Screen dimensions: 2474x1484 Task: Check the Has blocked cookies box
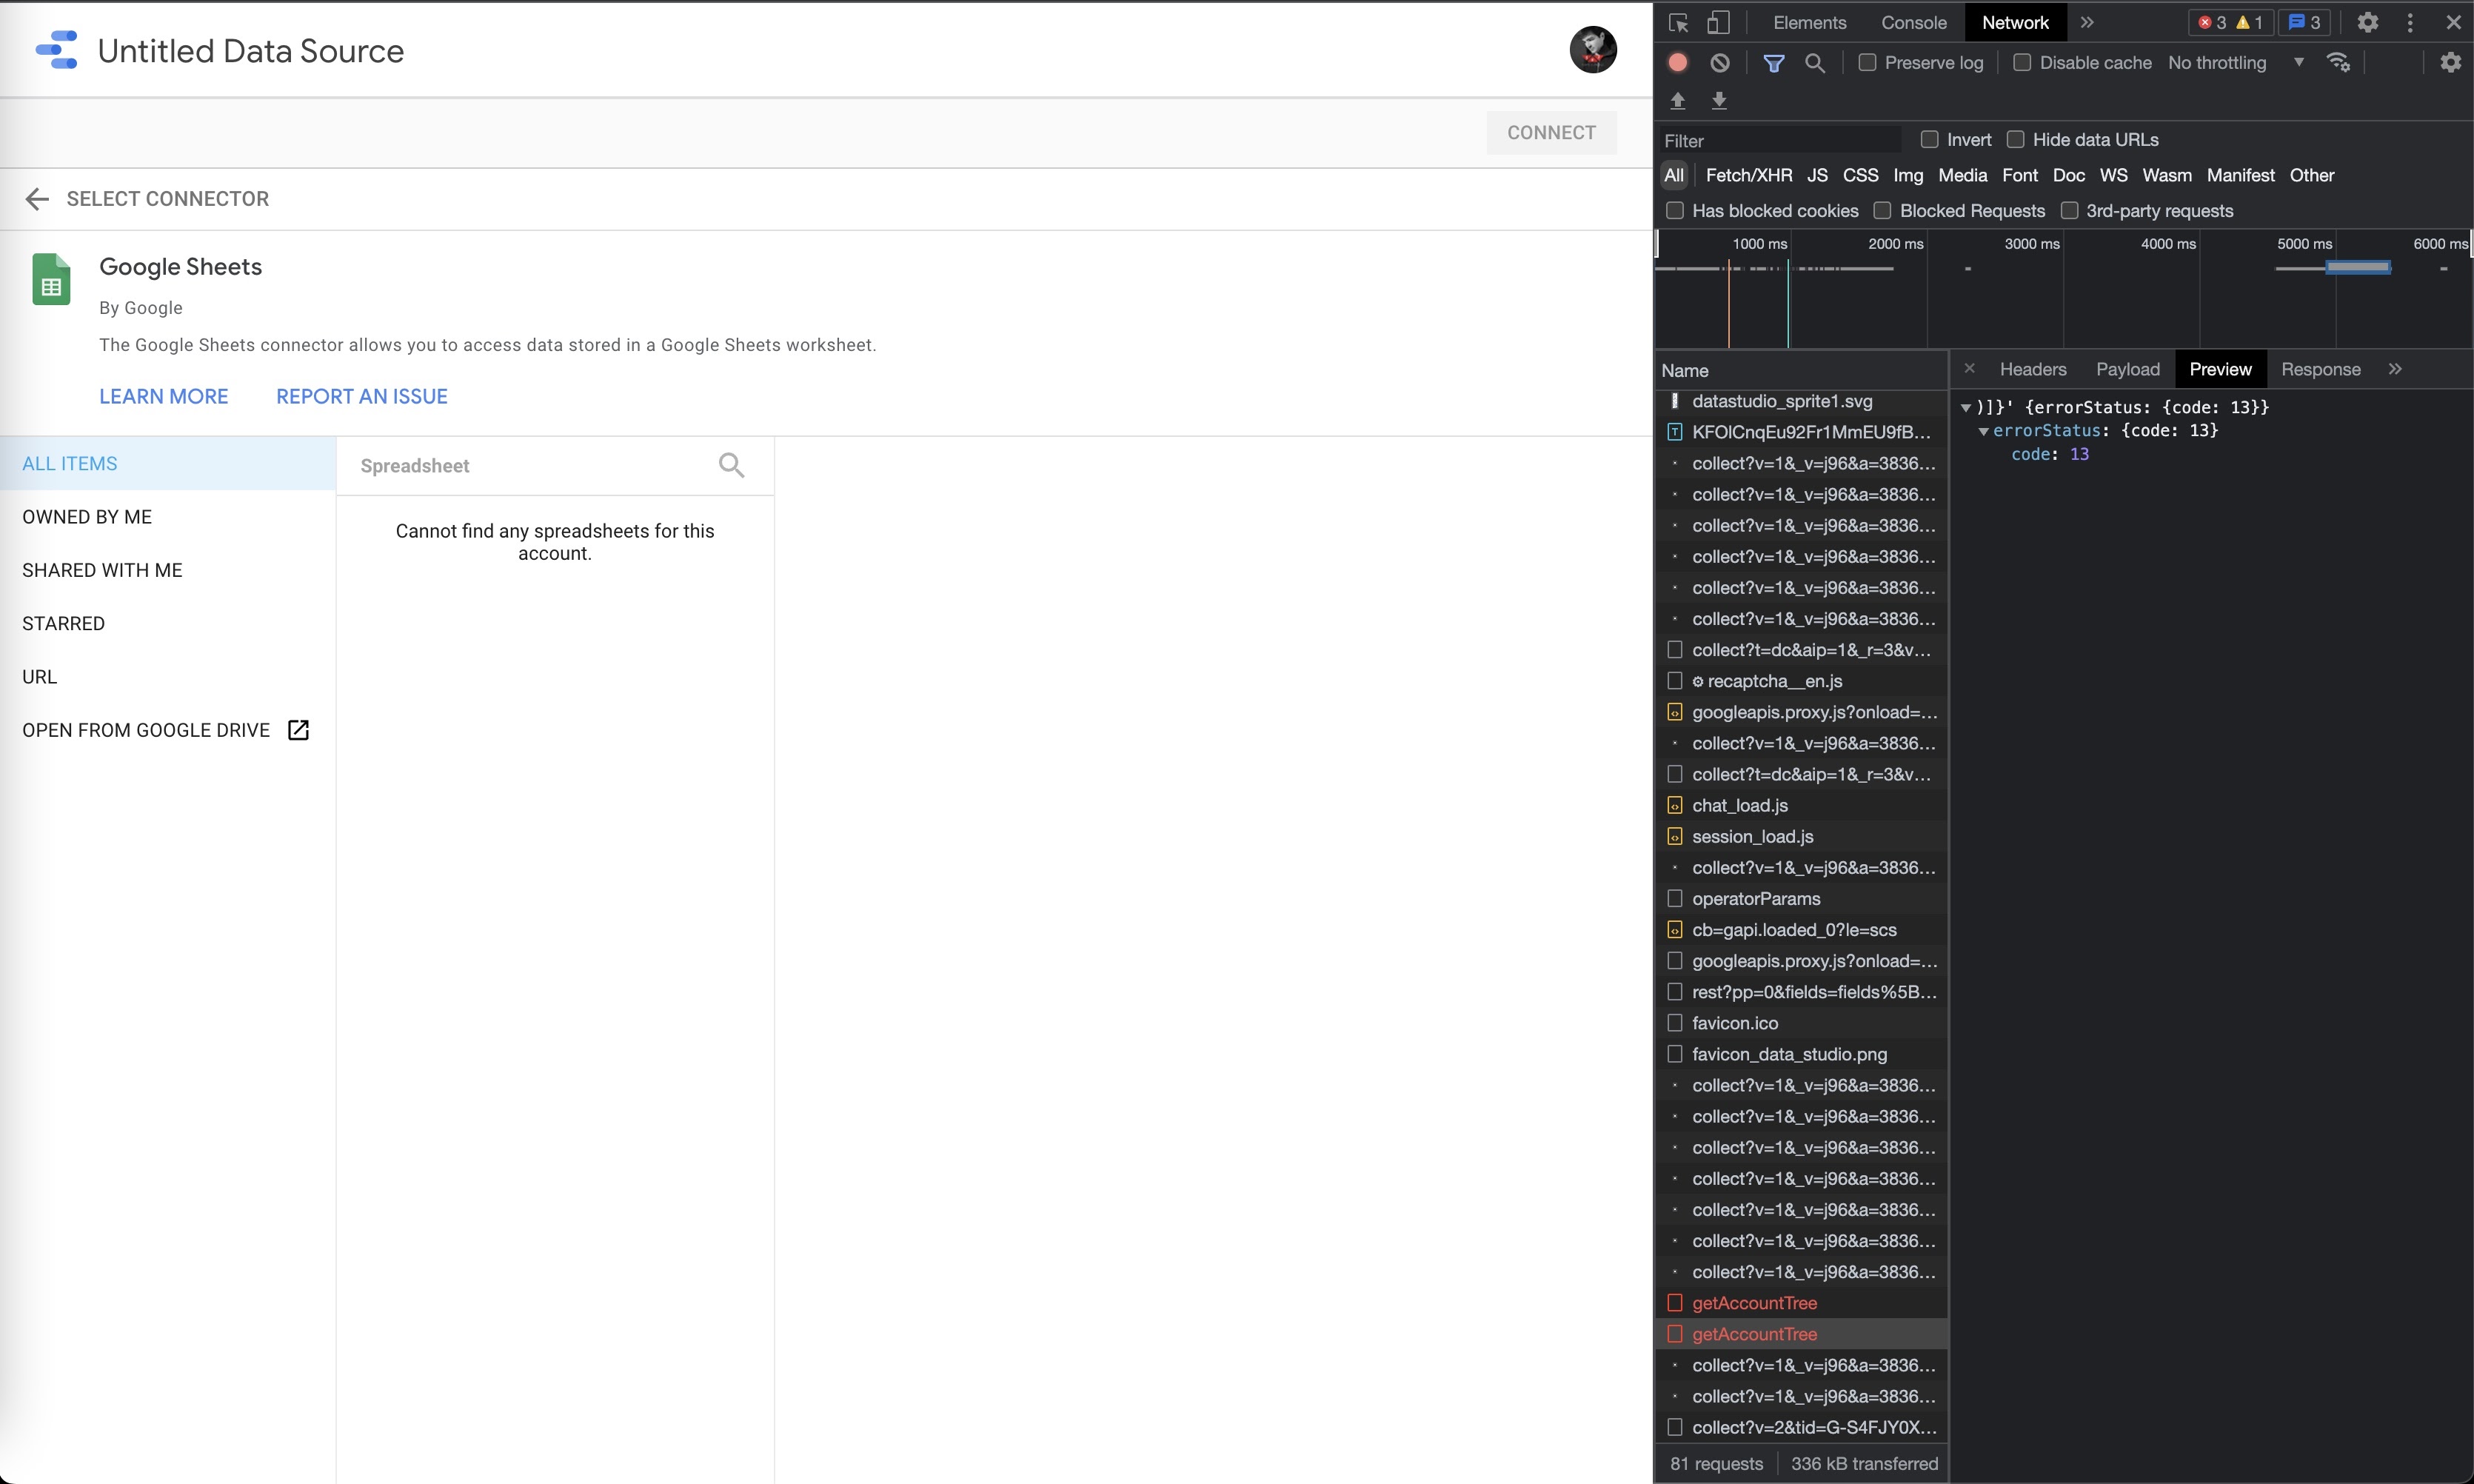click(x=1674, y=210)
